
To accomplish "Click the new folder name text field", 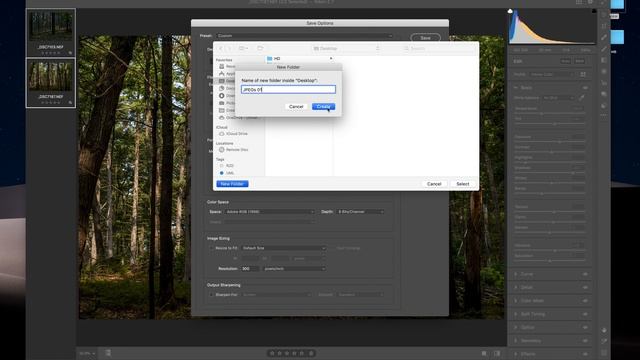I will pyautogui.click(x=288, y=89).
